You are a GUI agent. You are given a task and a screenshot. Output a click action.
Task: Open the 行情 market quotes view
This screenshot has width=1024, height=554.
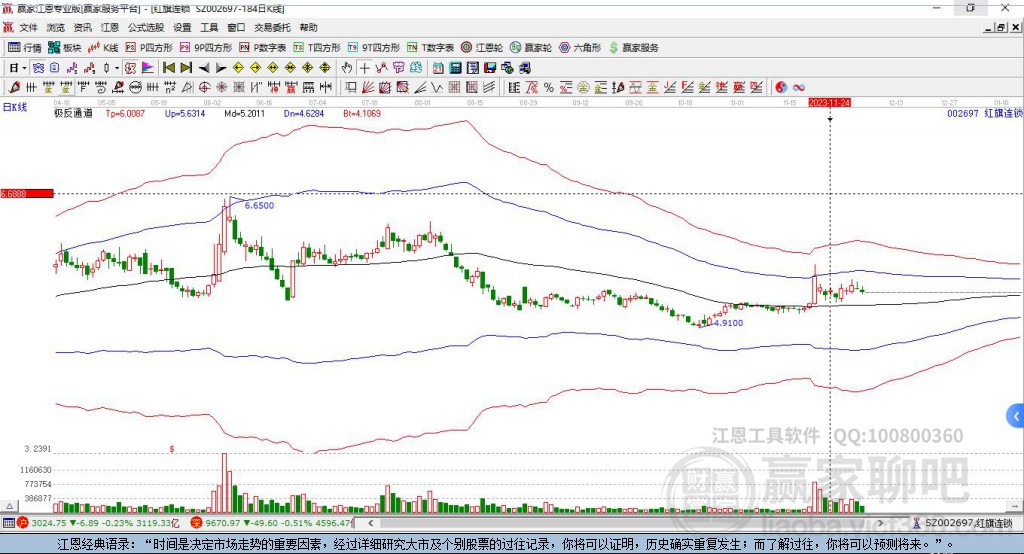pos(24,48)
